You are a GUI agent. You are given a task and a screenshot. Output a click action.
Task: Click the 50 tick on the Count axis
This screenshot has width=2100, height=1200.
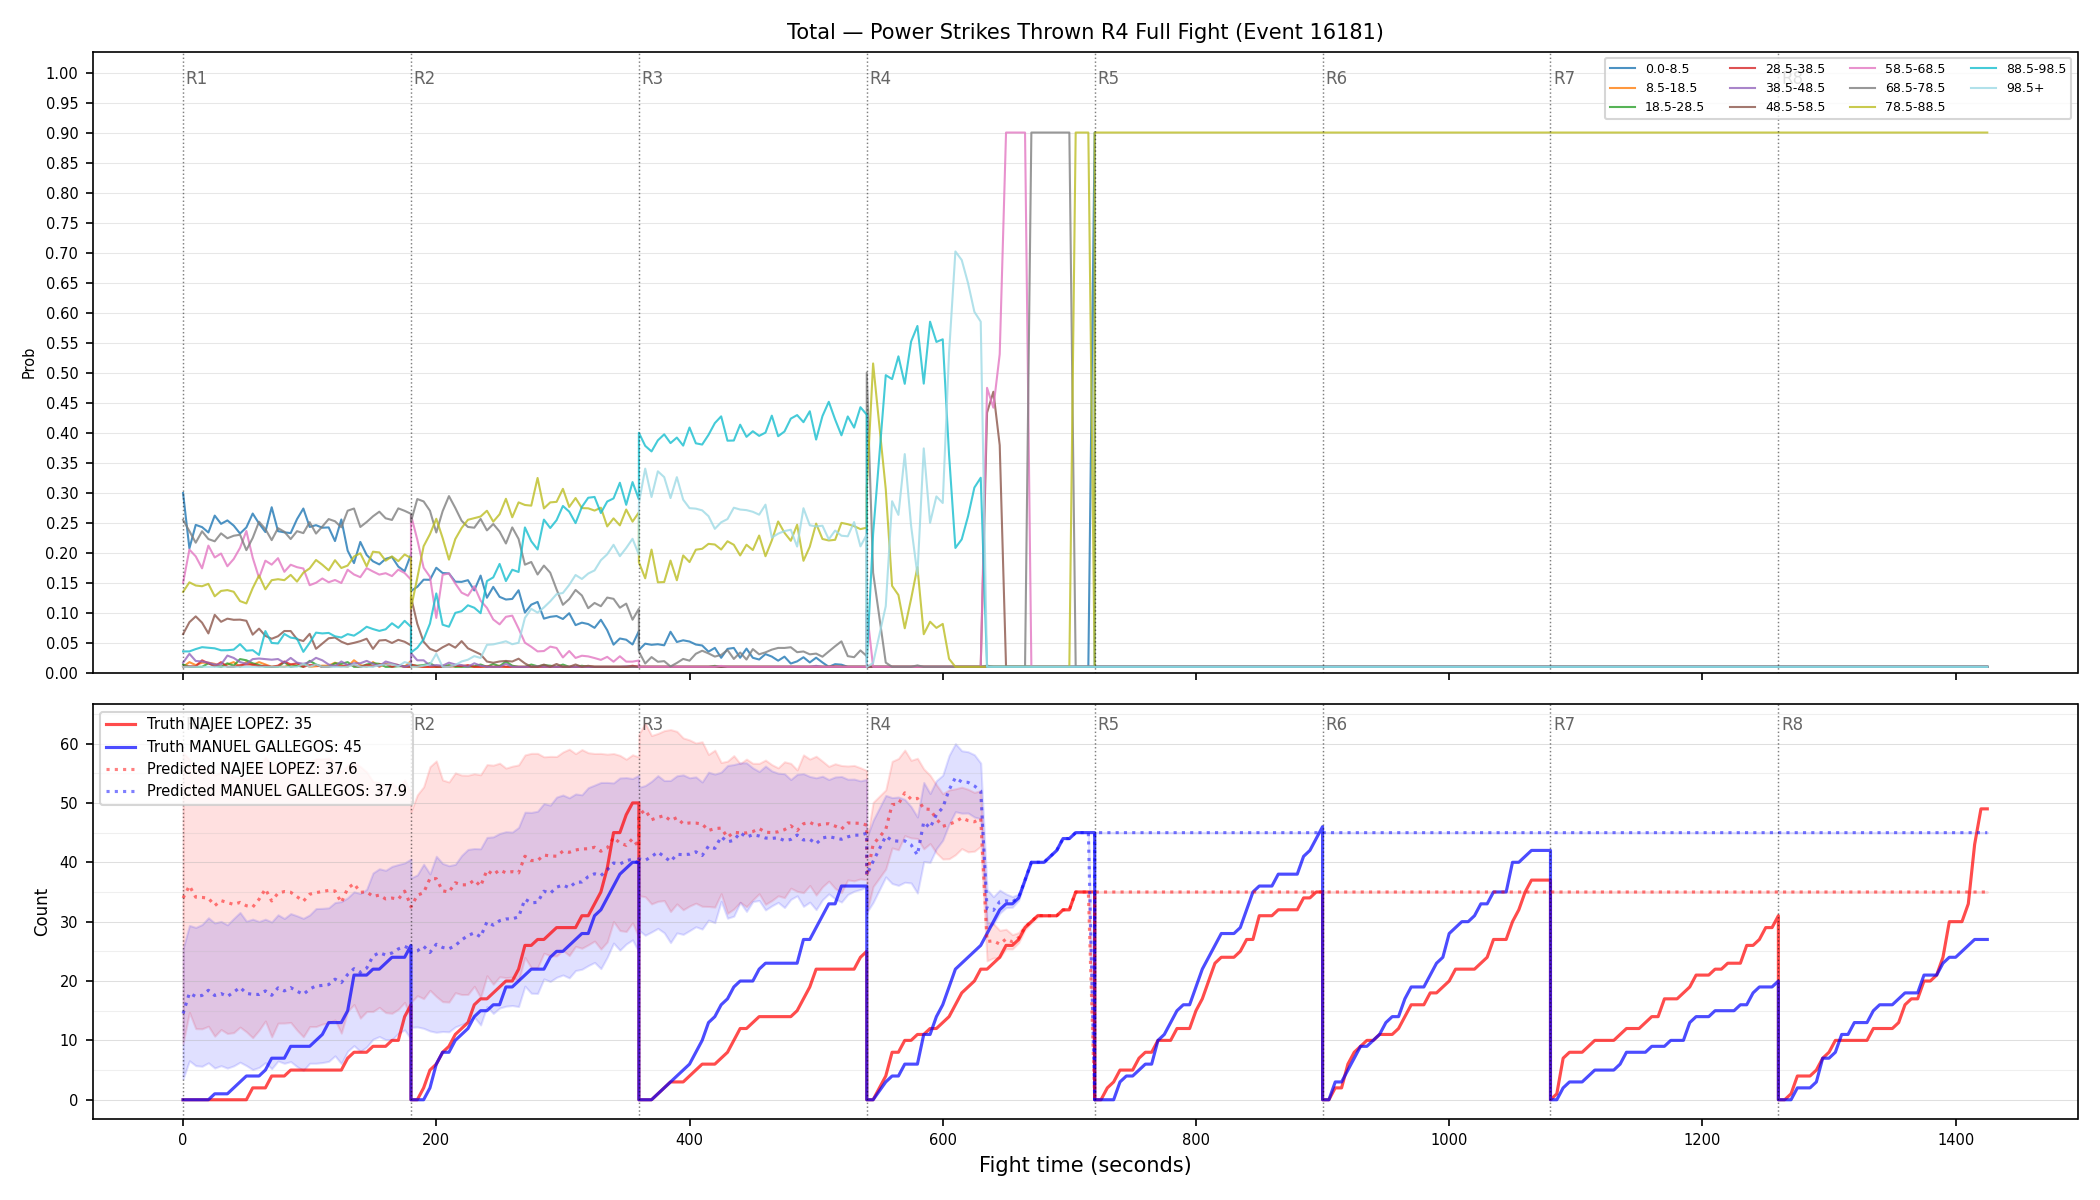(70, 803)
